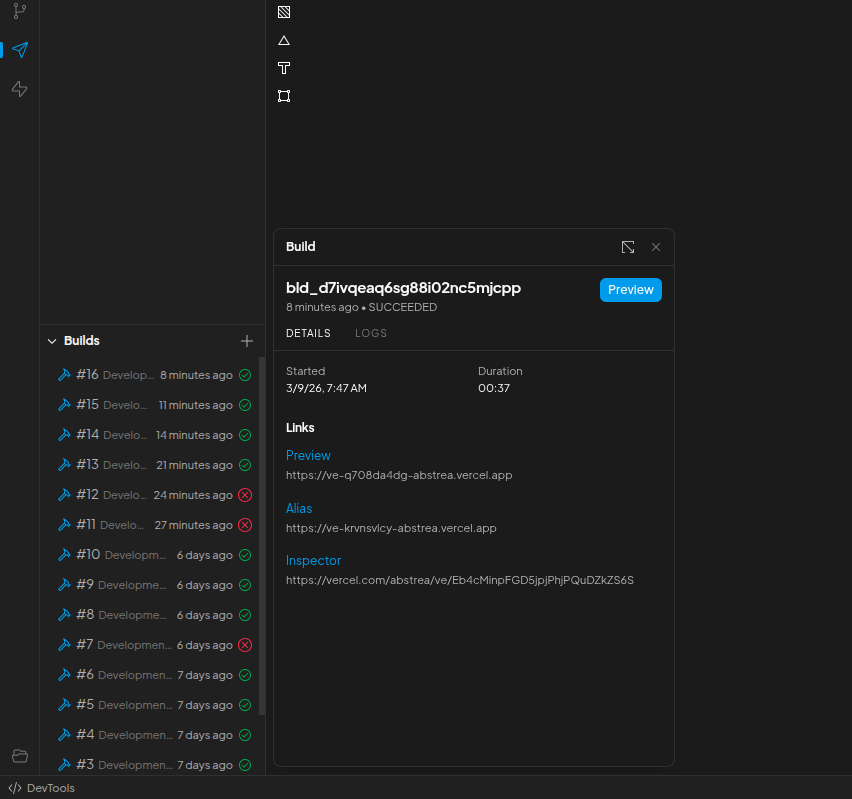Click failed status icon on build #12
Screen dimensions: 852x799
[245, 495]
